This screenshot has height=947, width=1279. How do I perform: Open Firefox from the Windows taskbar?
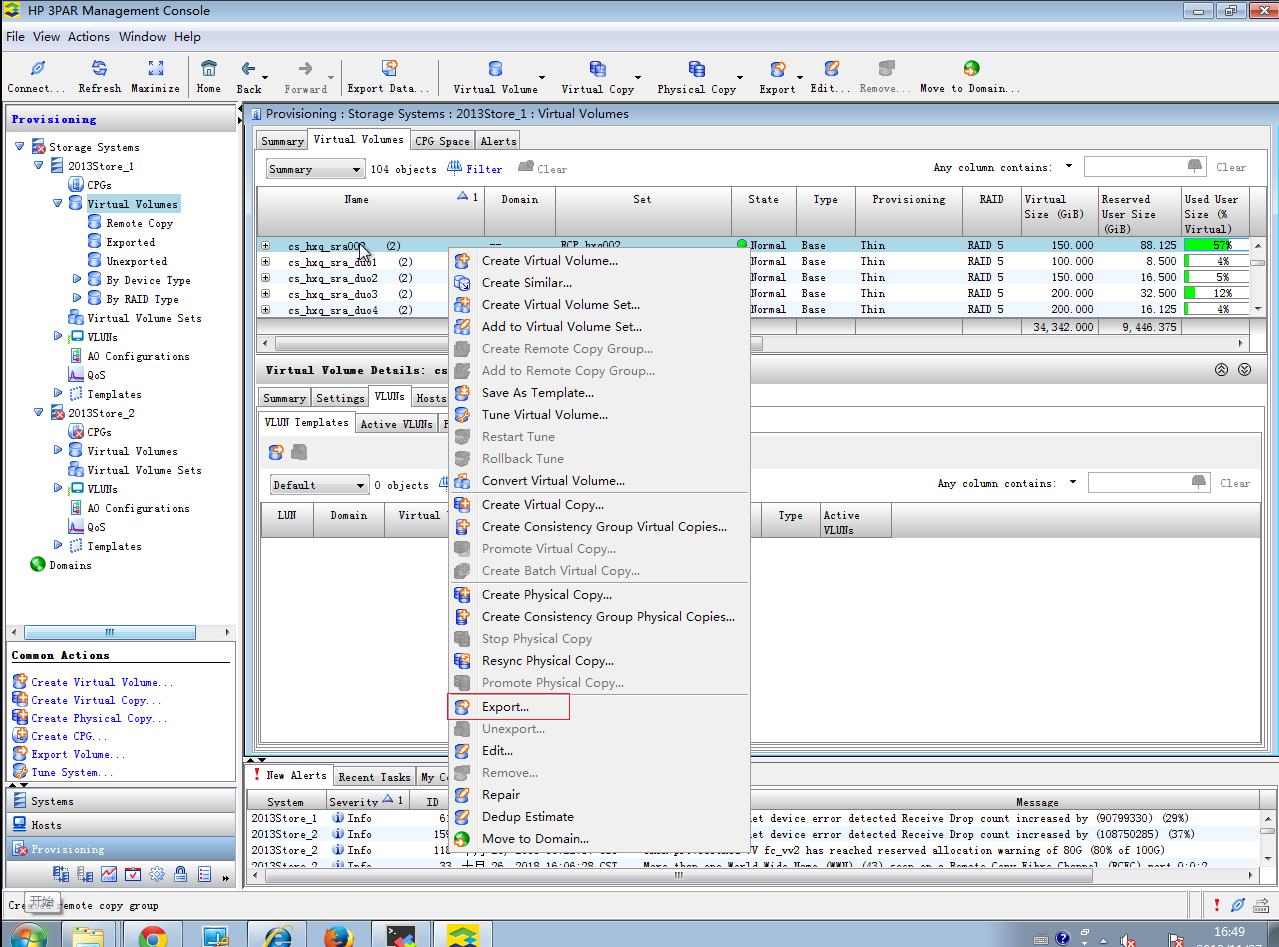(339, 936)
